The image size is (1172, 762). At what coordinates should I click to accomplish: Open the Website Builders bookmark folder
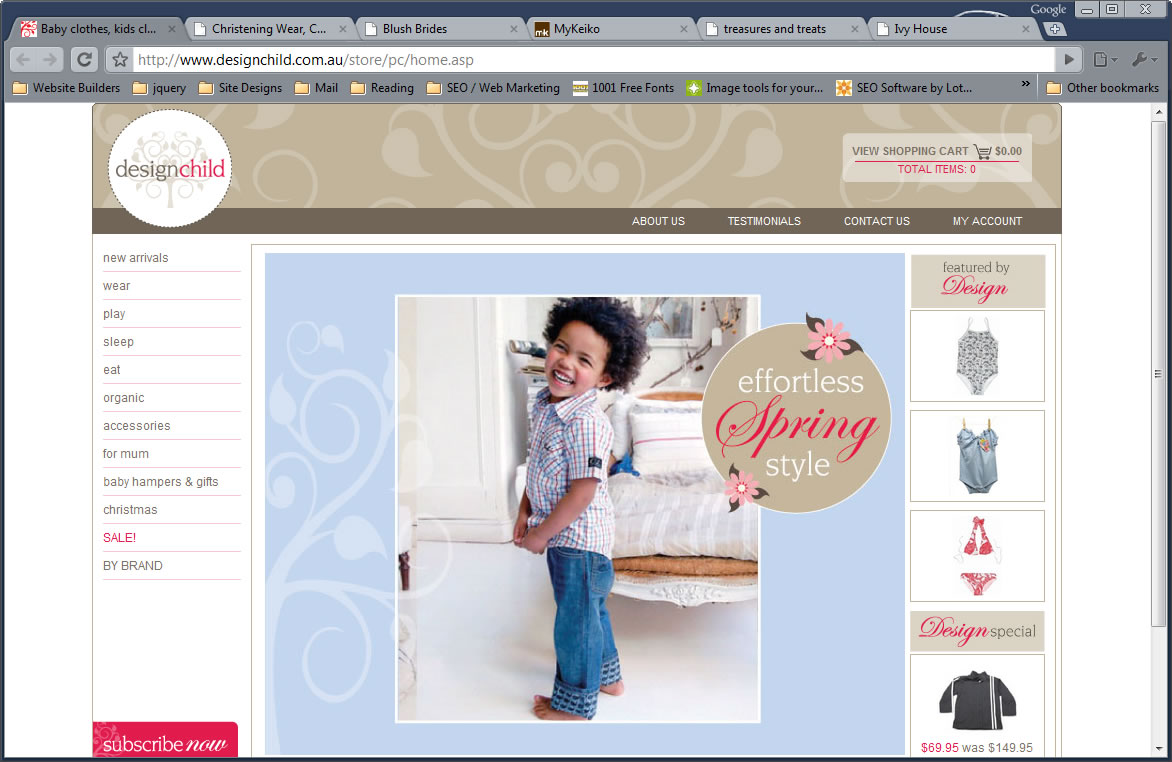66,88
